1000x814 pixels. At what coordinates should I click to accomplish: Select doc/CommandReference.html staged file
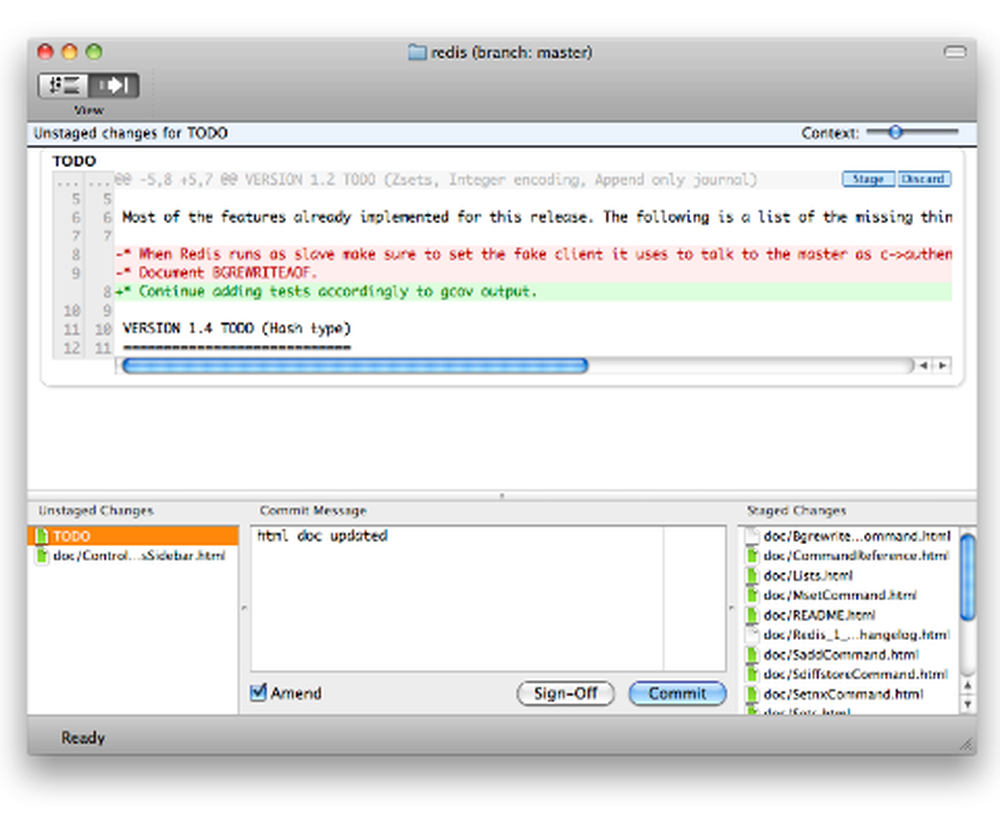tap(849, 556)
